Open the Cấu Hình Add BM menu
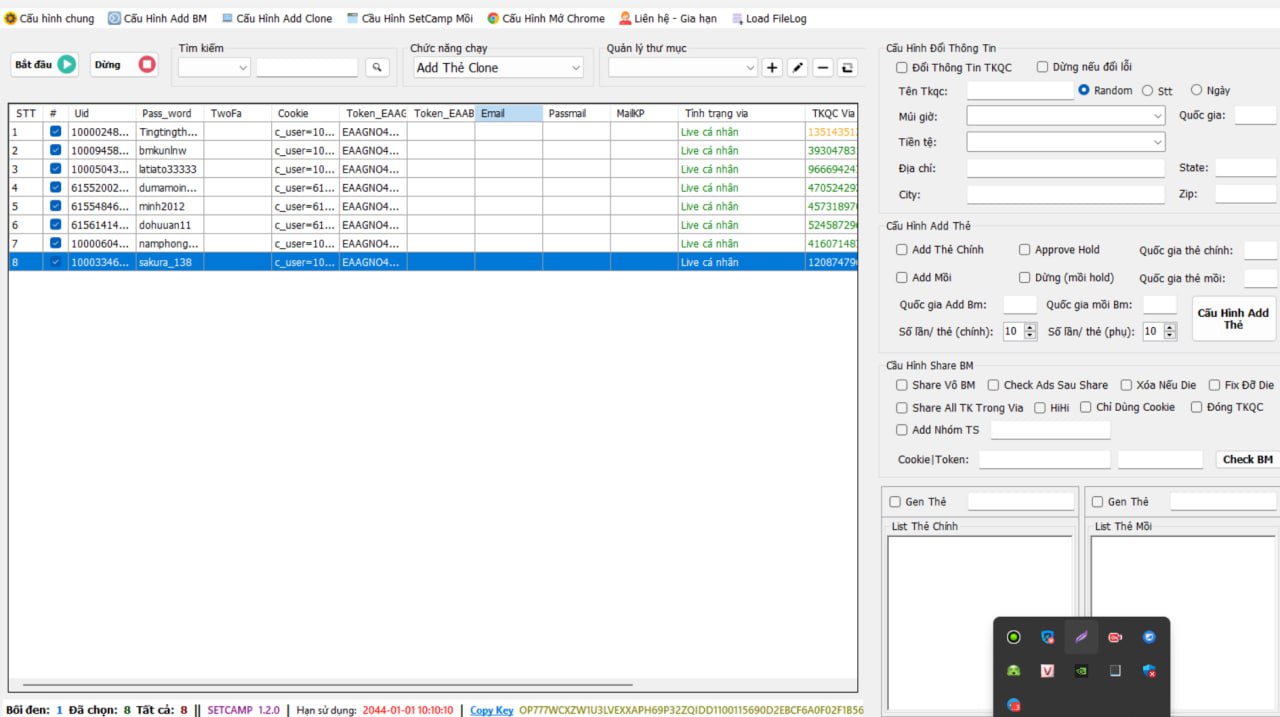The height and width of the screenshot is (717, 1280). coord(157,18)
